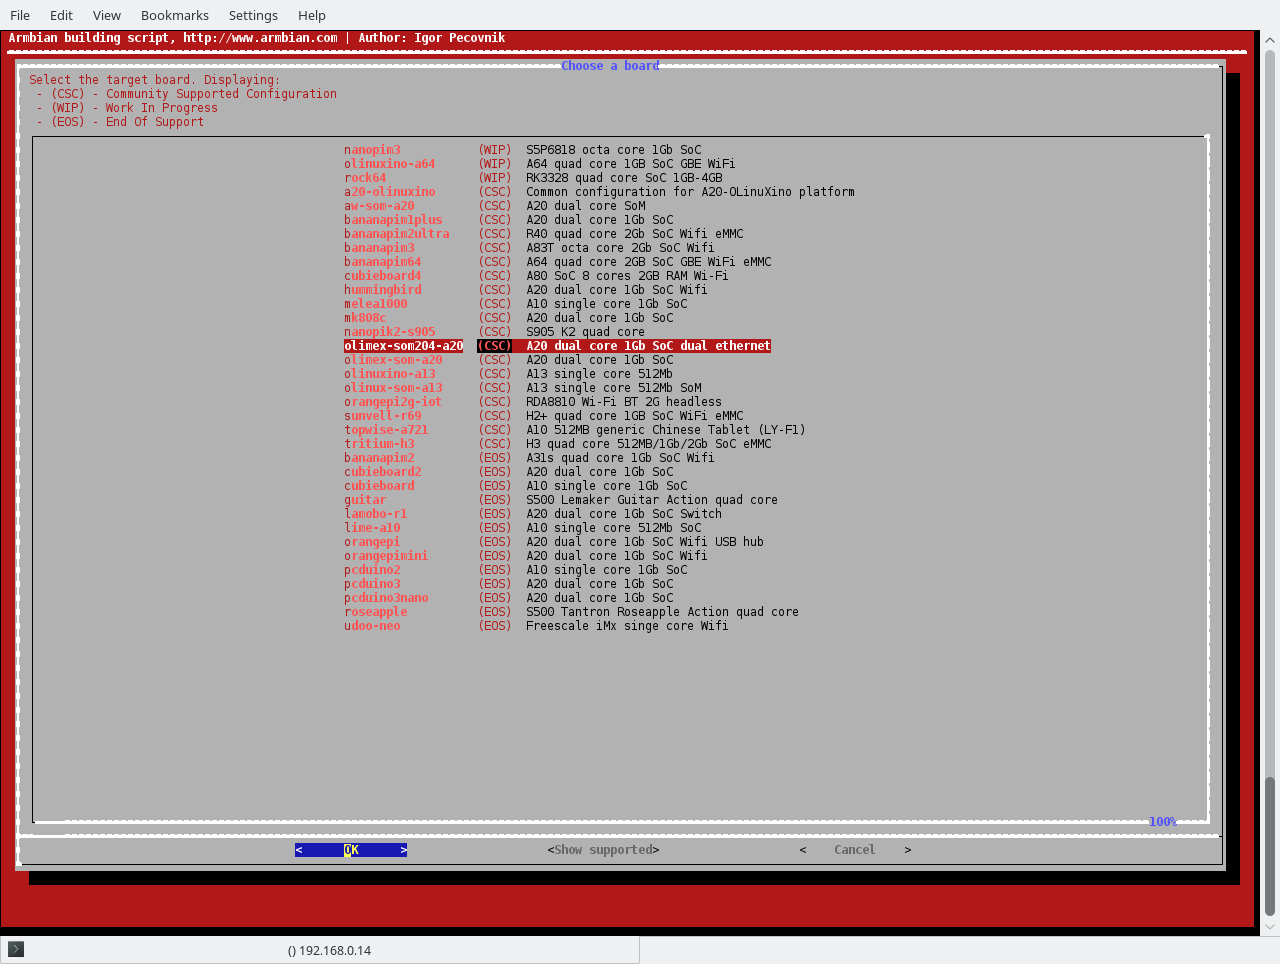
Task: Select bananapim2ultra in the list
Action: coord(544,234)
